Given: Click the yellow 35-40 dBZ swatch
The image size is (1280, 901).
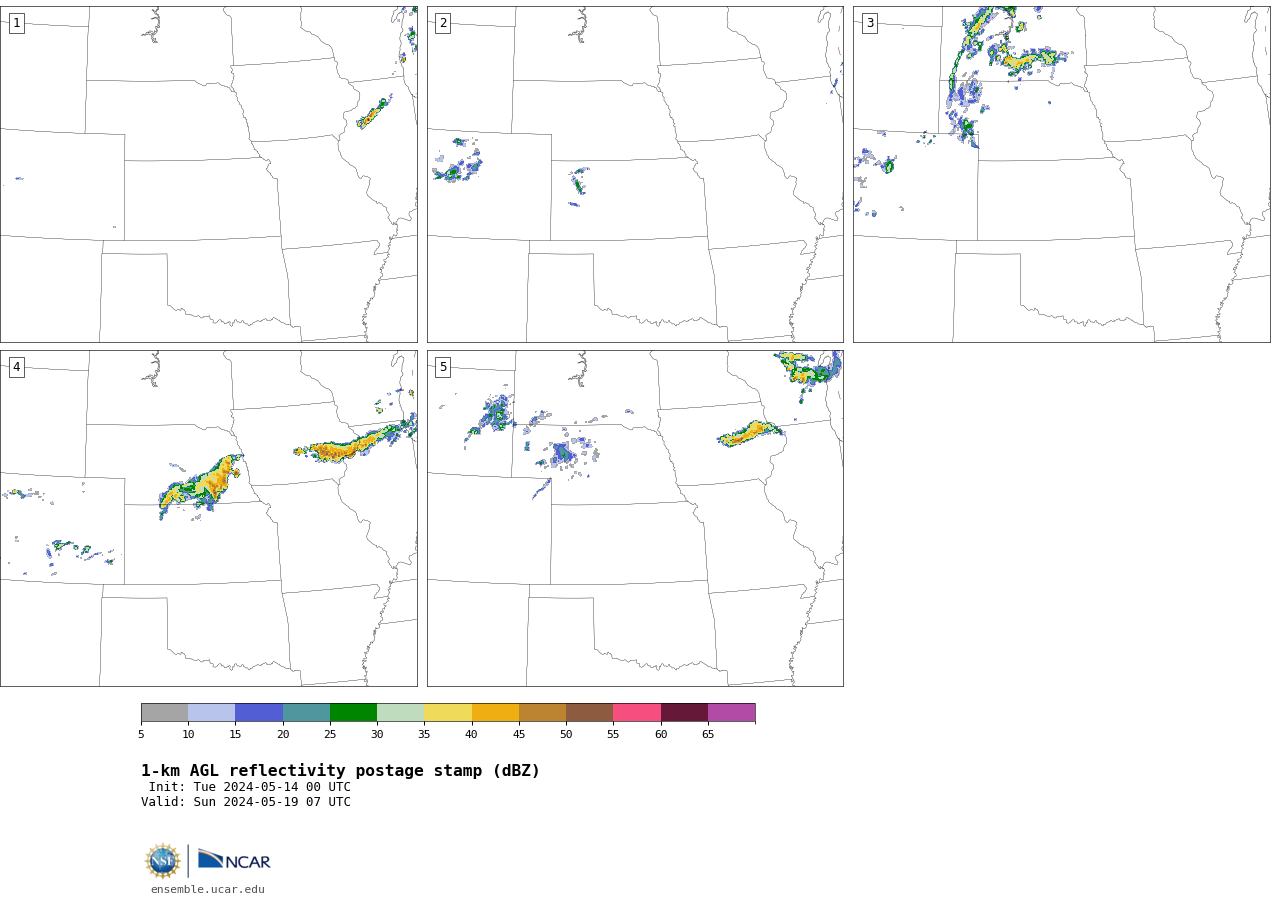Looking at the screenshot, I should (448, 713).
